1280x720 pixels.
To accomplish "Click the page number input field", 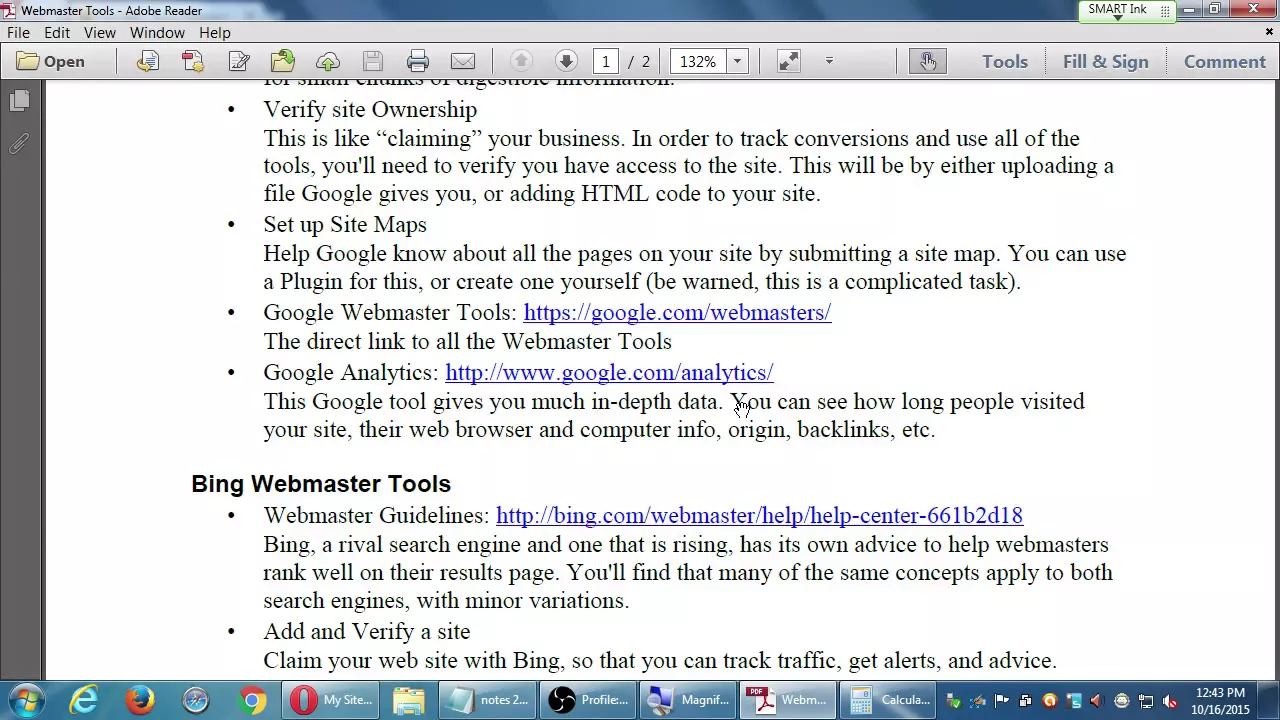I will (x=605, y=62).
